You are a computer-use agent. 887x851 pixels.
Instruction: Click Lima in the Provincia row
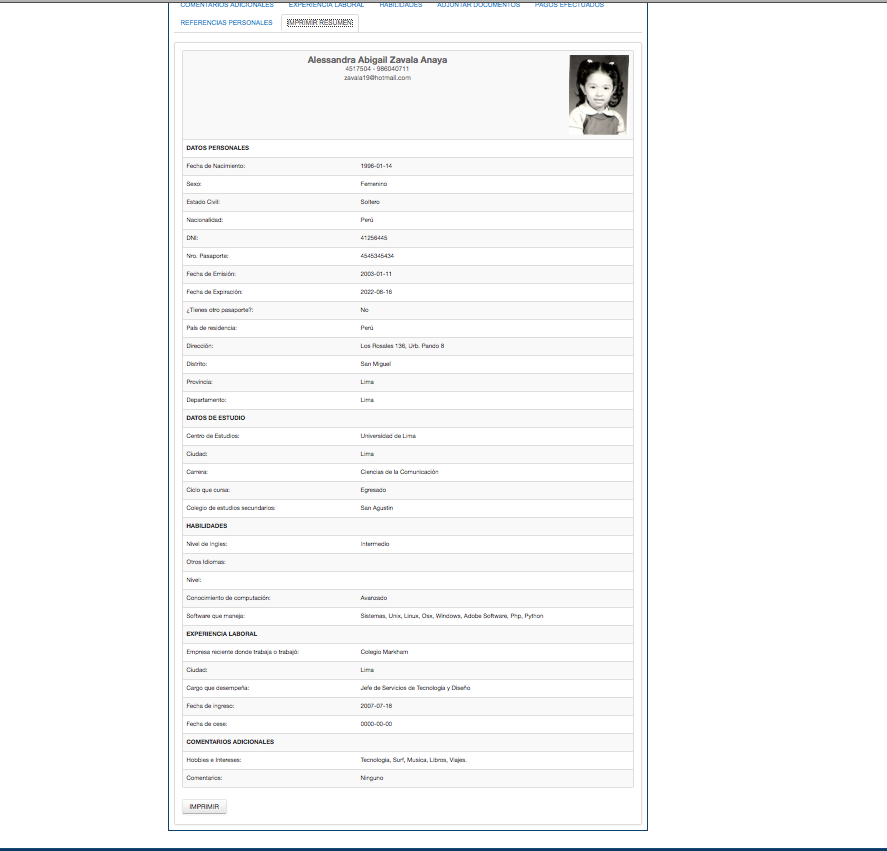click(x=367, y=382)
